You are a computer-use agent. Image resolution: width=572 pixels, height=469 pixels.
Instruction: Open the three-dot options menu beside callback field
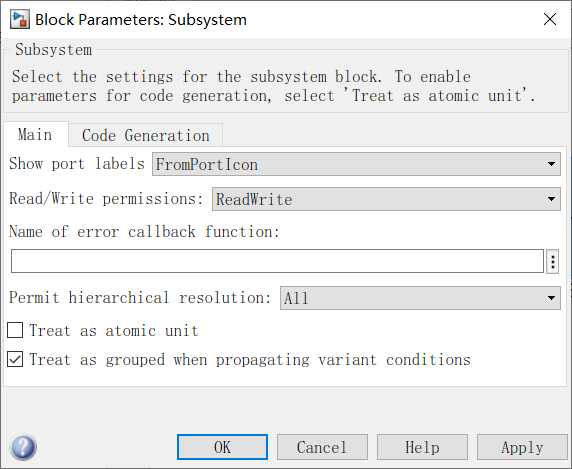click(553, 261)
